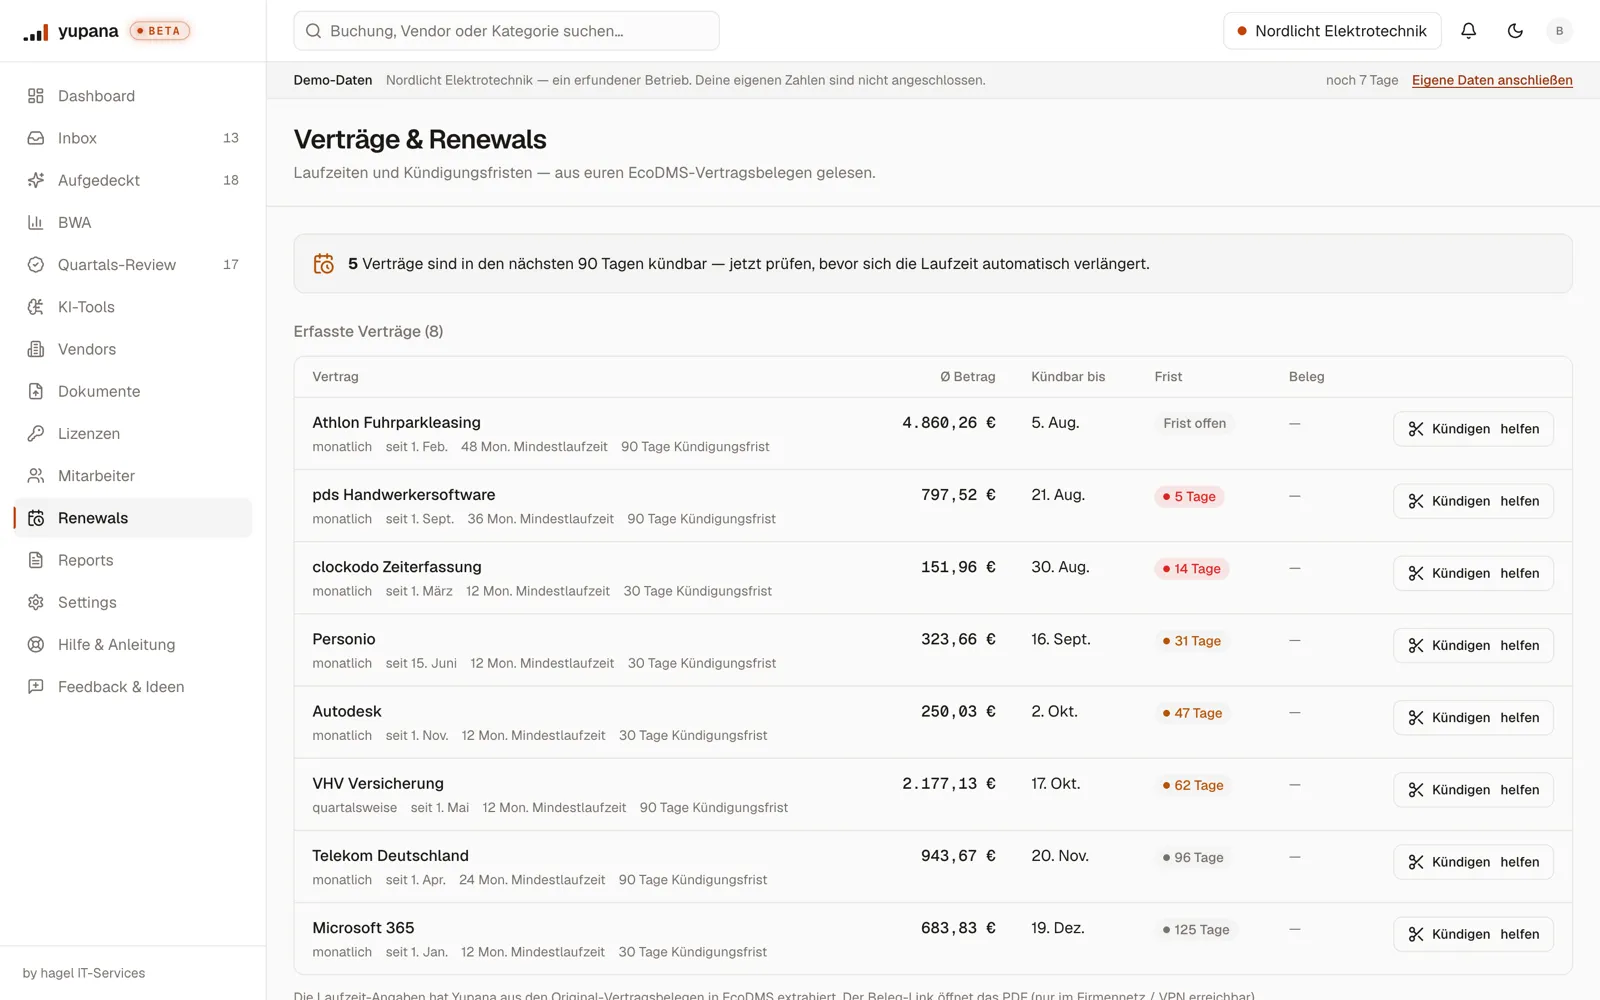Click Kündigen helfen for Personio
Viewport: 1600px width, 1000px height.
click(1473, 645)
